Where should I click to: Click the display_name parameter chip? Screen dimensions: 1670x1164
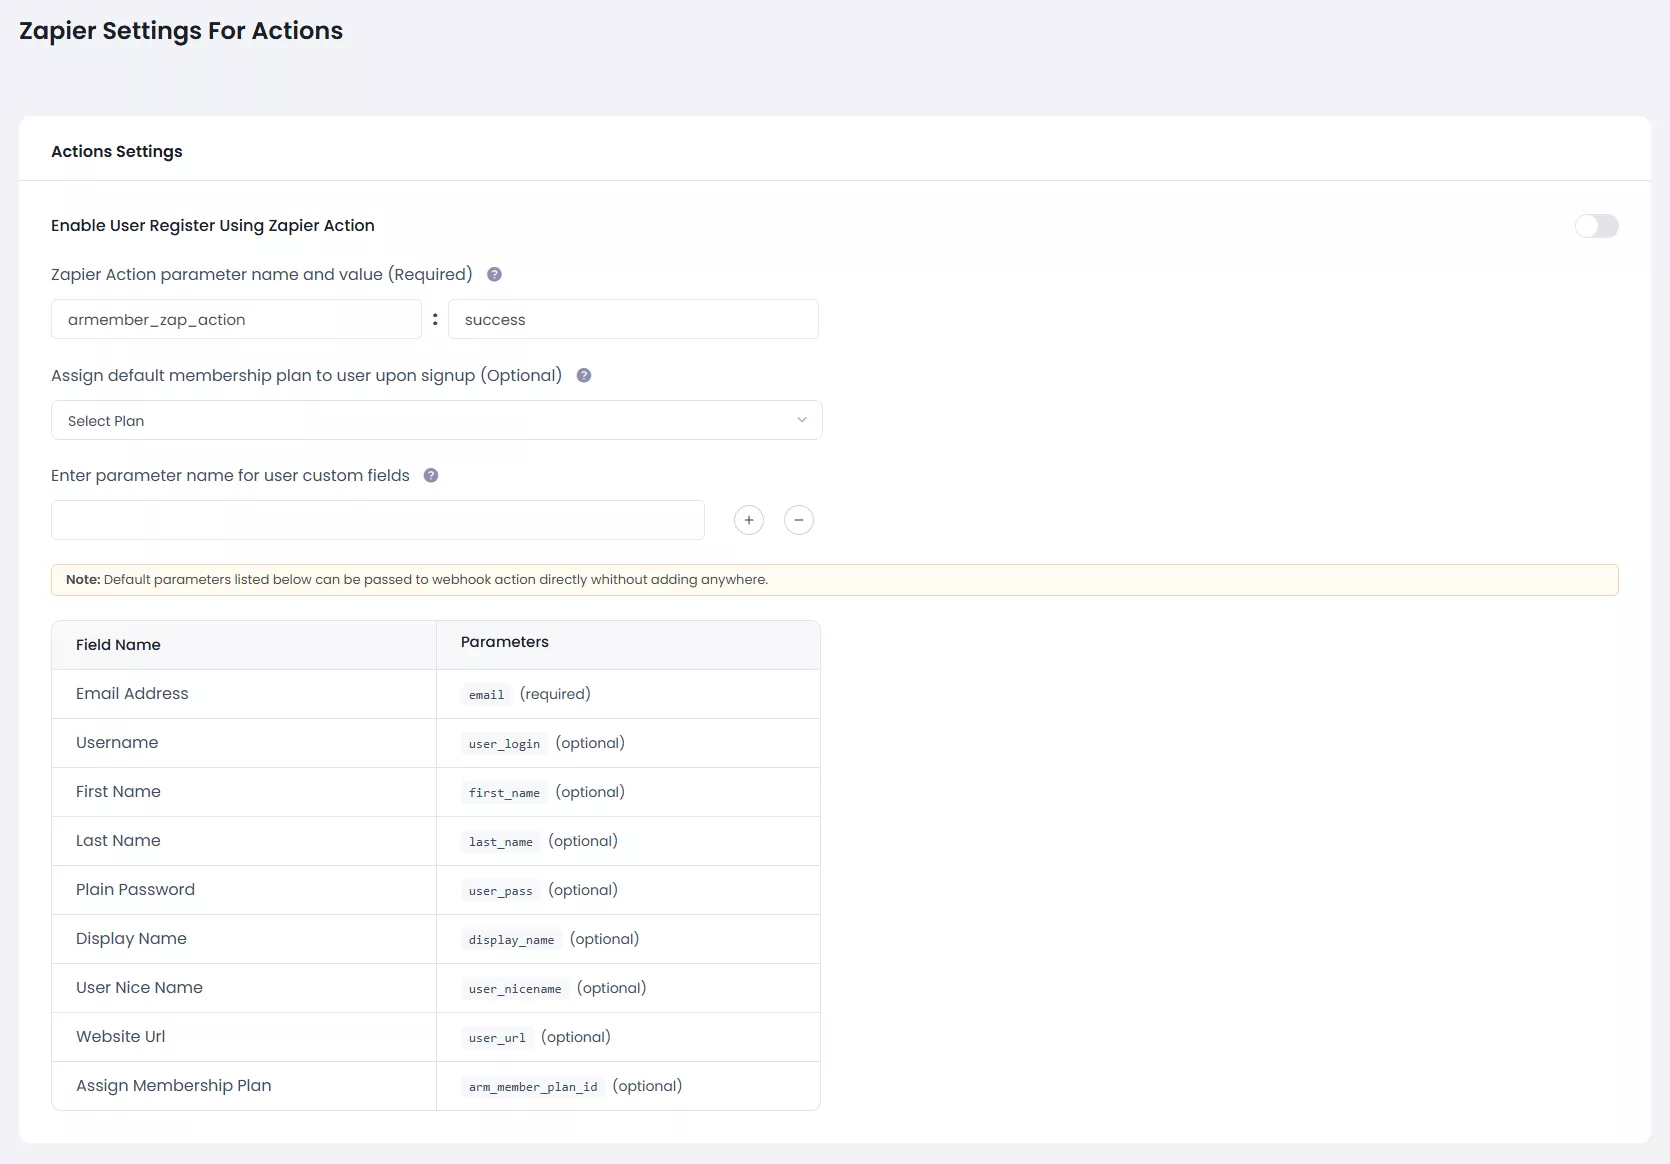[510, 939]
